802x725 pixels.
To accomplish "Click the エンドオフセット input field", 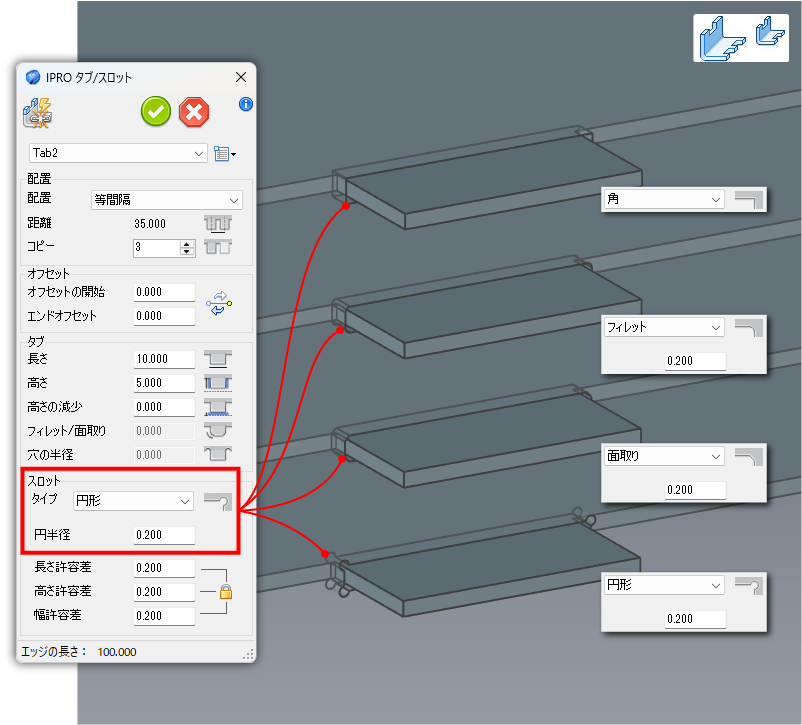I will (x=164, y=316).
